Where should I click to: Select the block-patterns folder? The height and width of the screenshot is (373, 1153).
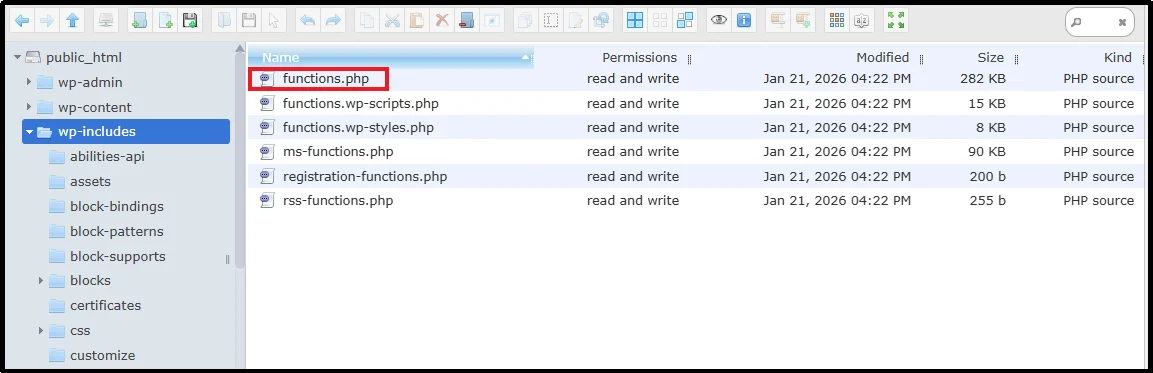117,231
